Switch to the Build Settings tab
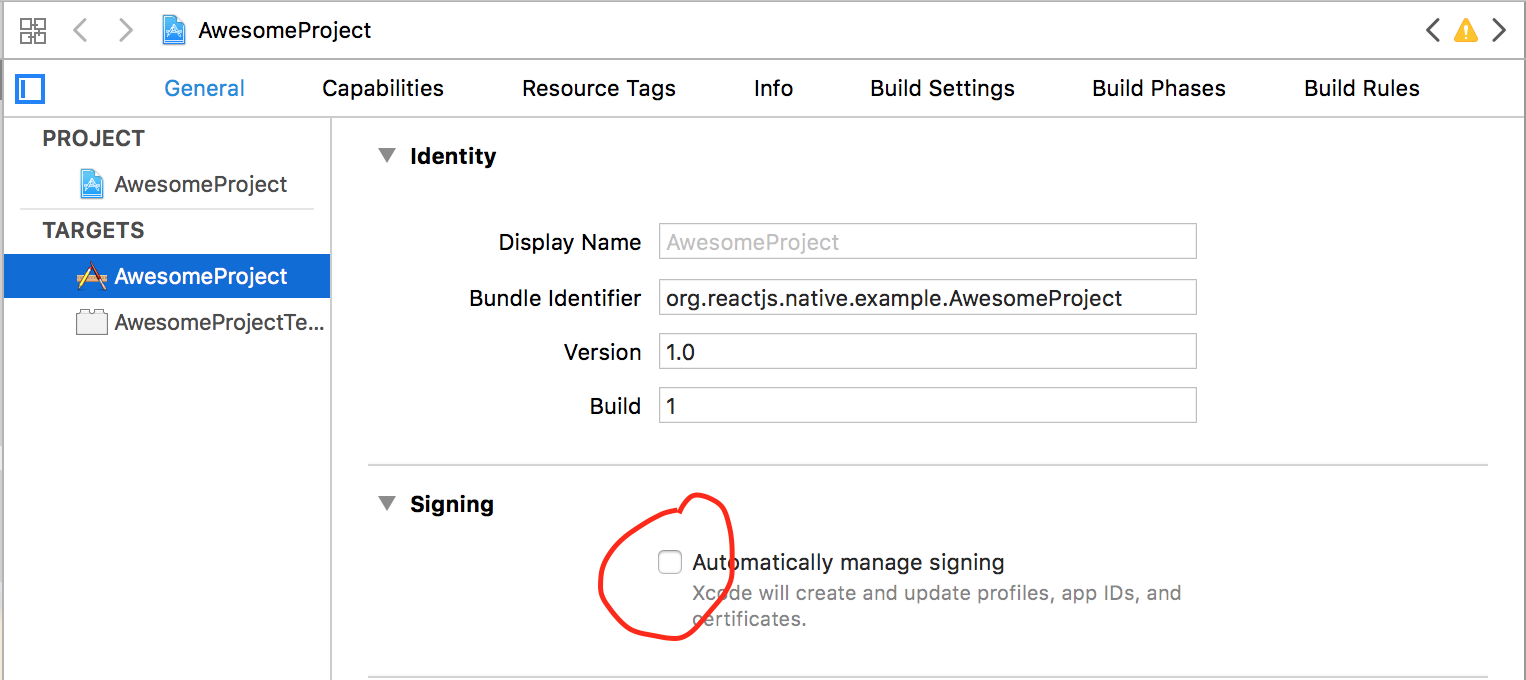 tap(941, 88)
